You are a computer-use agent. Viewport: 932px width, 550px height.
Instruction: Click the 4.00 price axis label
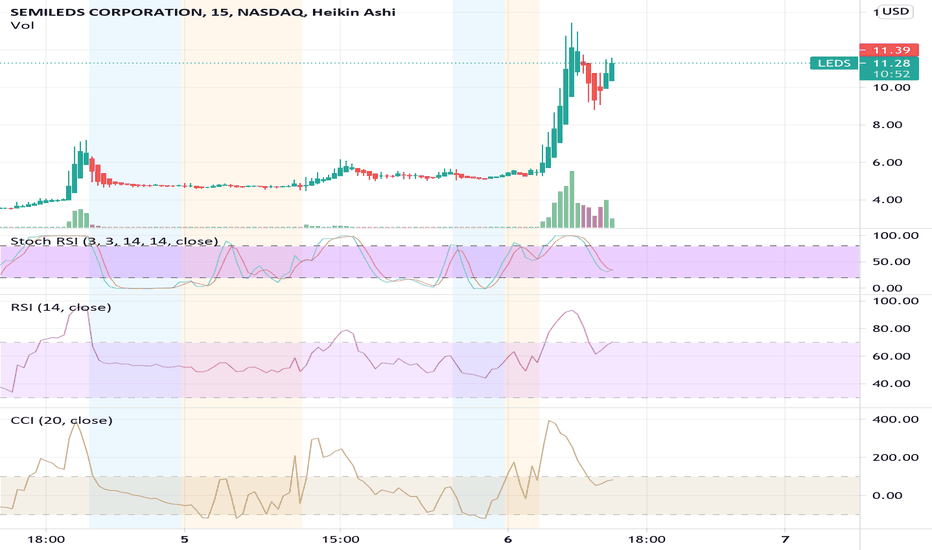[x=887, y=200]
